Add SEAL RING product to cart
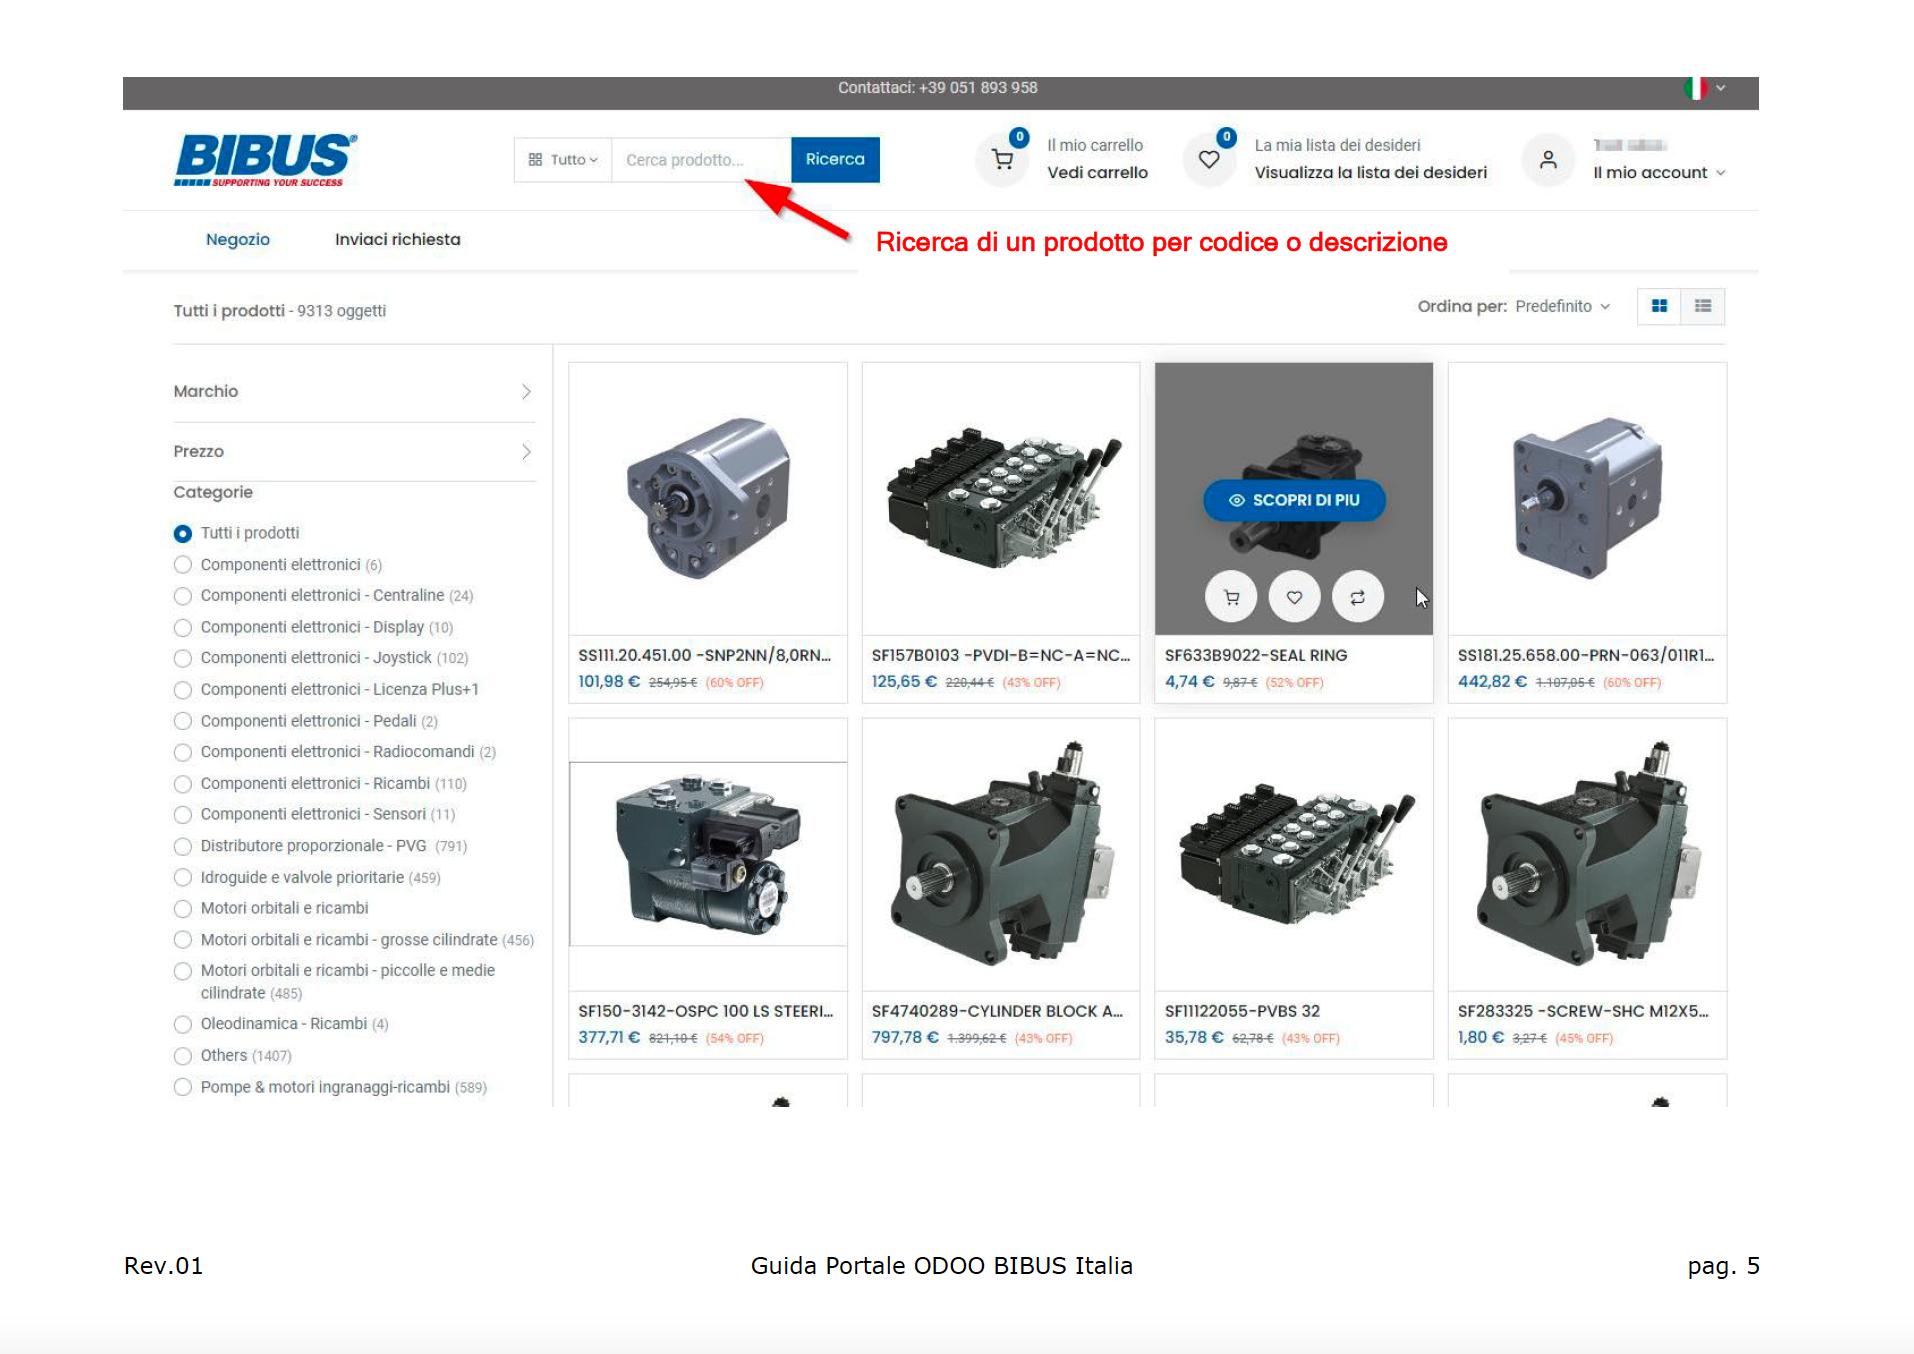Screen dimensions: 1914x1354 [x=1231, y=597]
